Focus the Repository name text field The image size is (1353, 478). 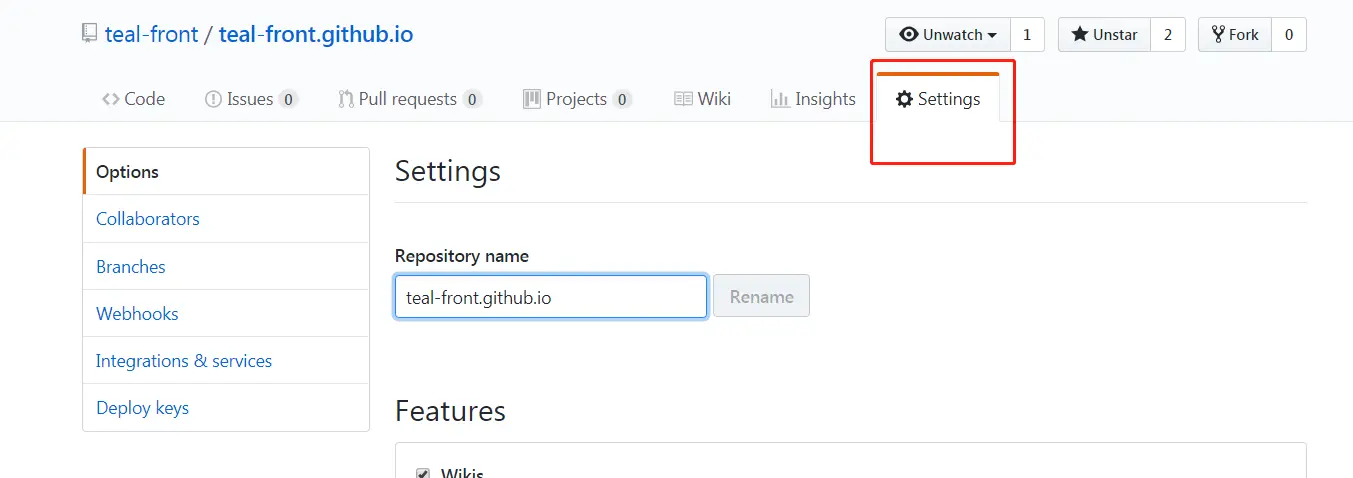(551, 297)
